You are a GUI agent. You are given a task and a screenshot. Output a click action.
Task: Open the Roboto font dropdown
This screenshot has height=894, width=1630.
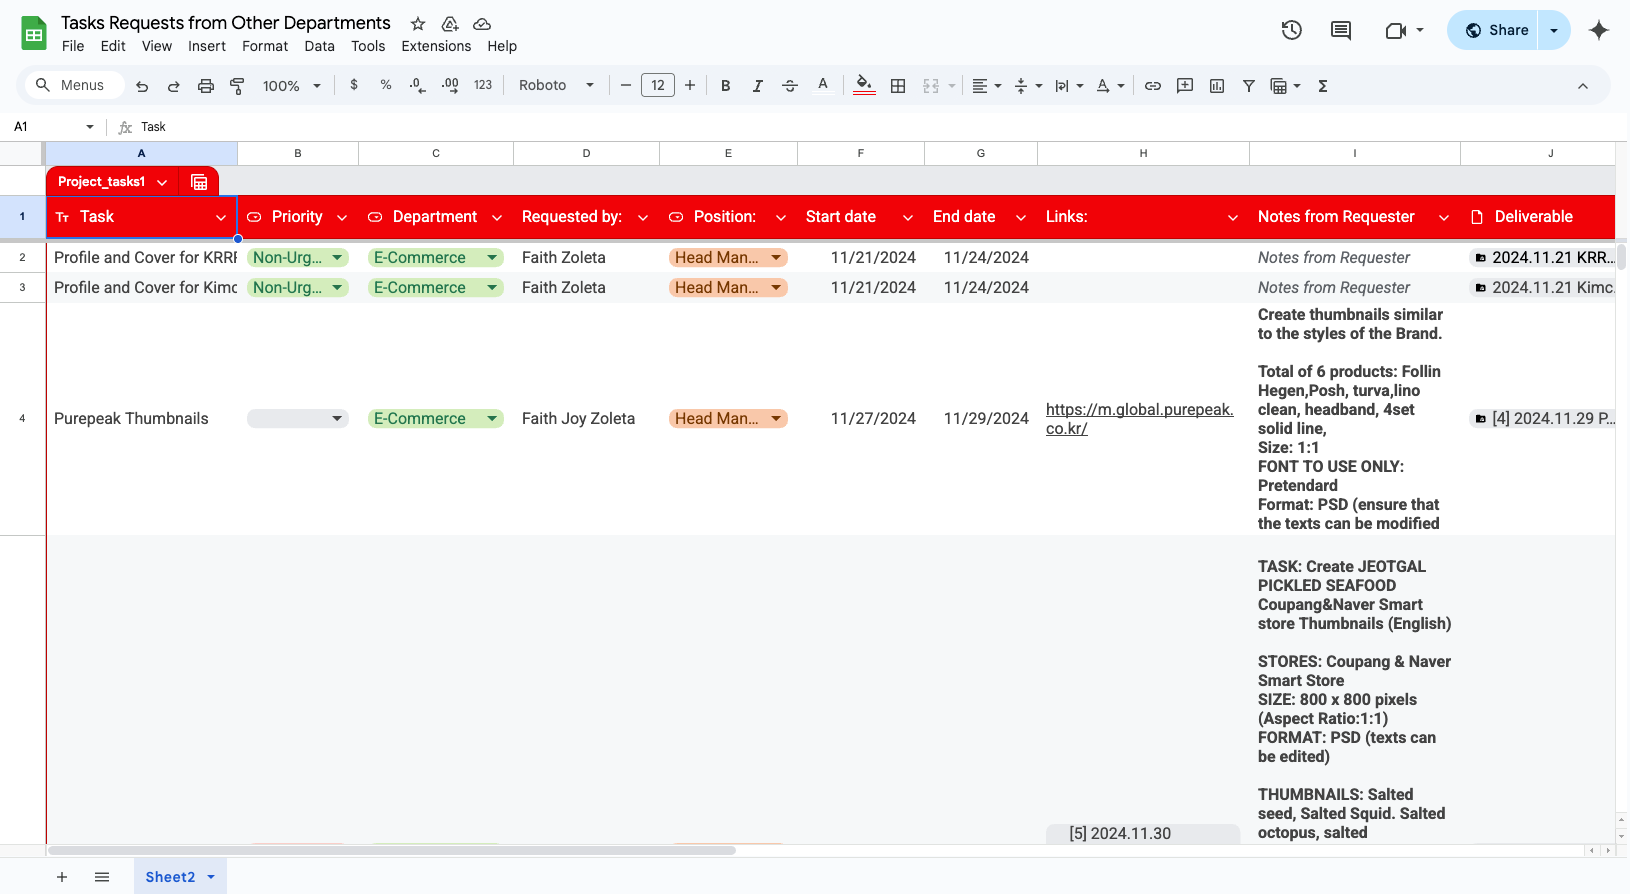point(556,86)
